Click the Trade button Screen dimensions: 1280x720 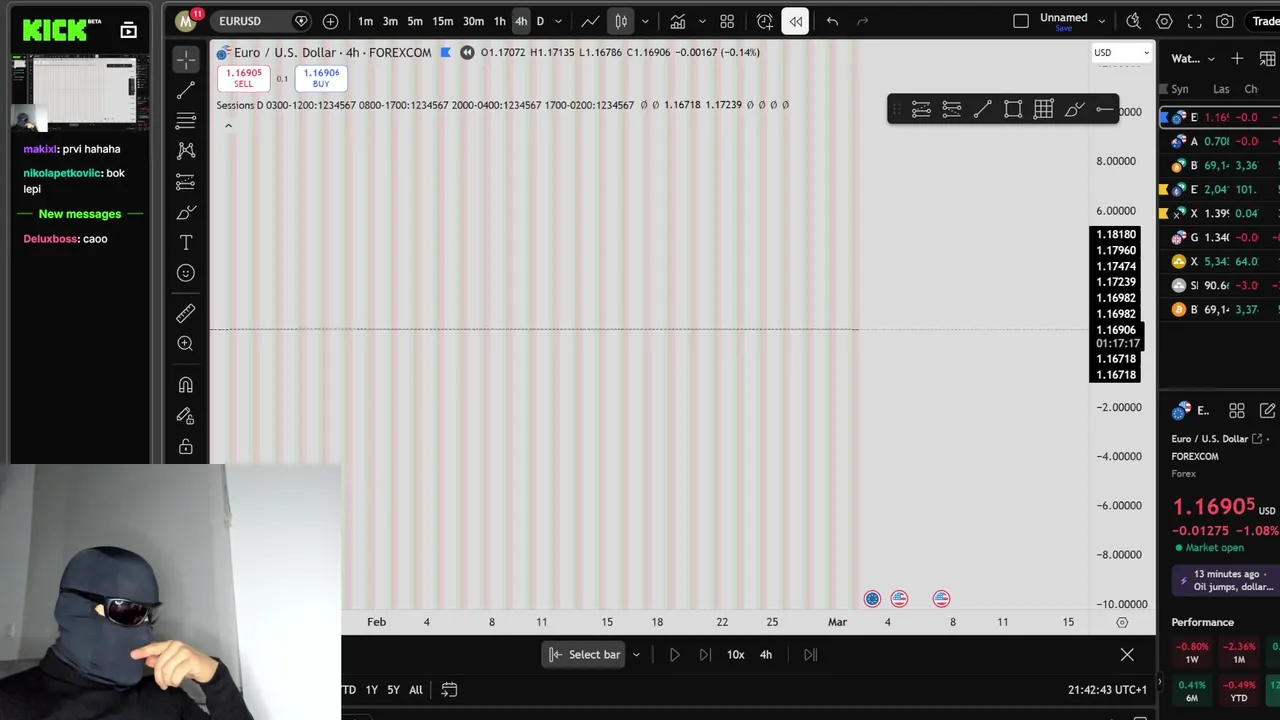click(x=1266, y=21)
